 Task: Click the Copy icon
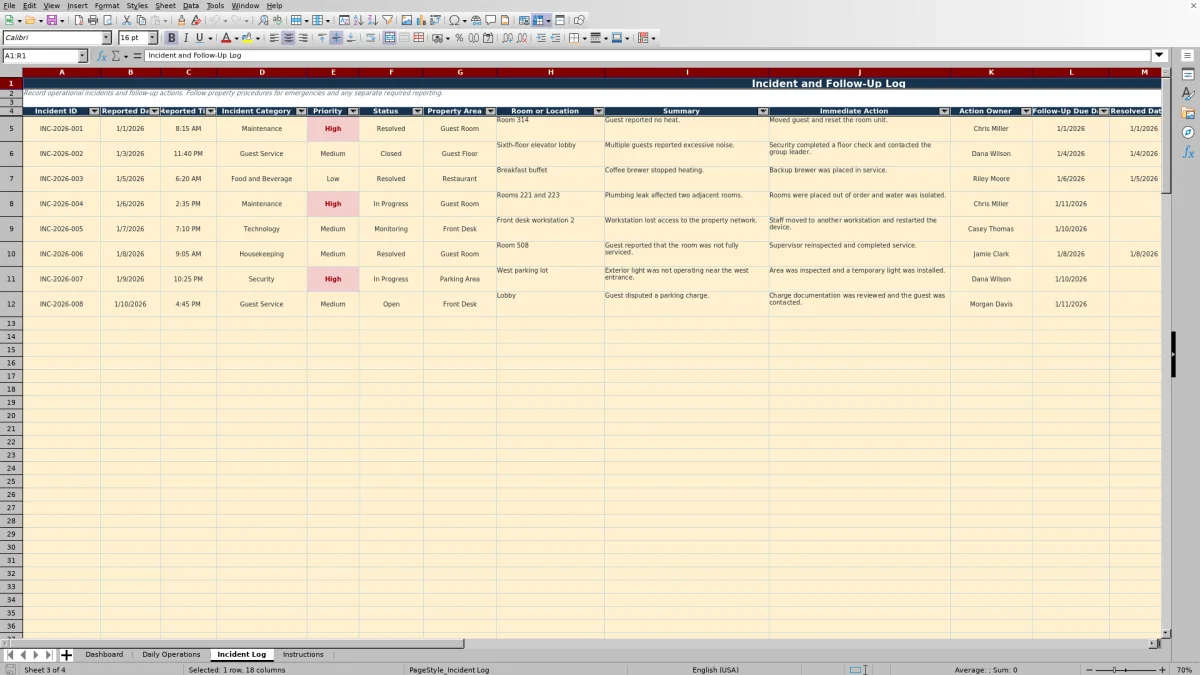pos(141,20)
